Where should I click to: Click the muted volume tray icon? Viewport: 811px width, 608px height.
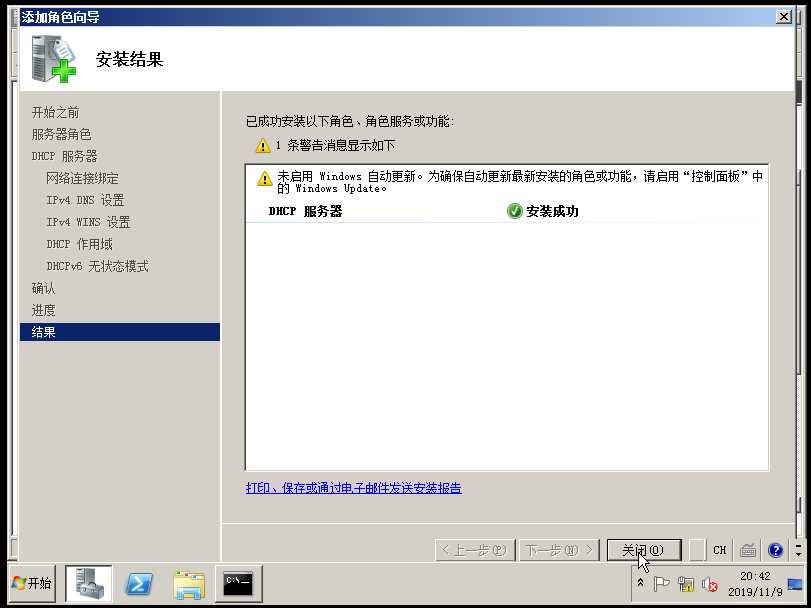click(x=710, y=585)
